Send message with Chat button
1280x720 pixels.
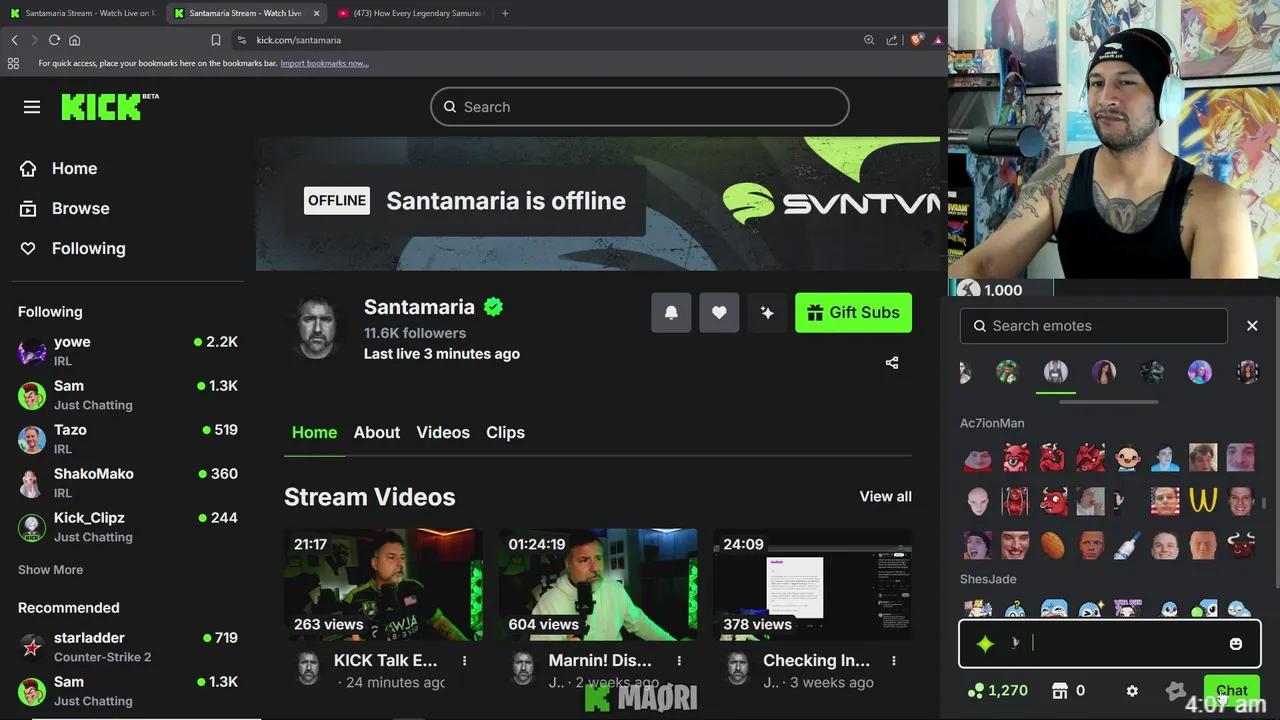(x=1232, y=691)
